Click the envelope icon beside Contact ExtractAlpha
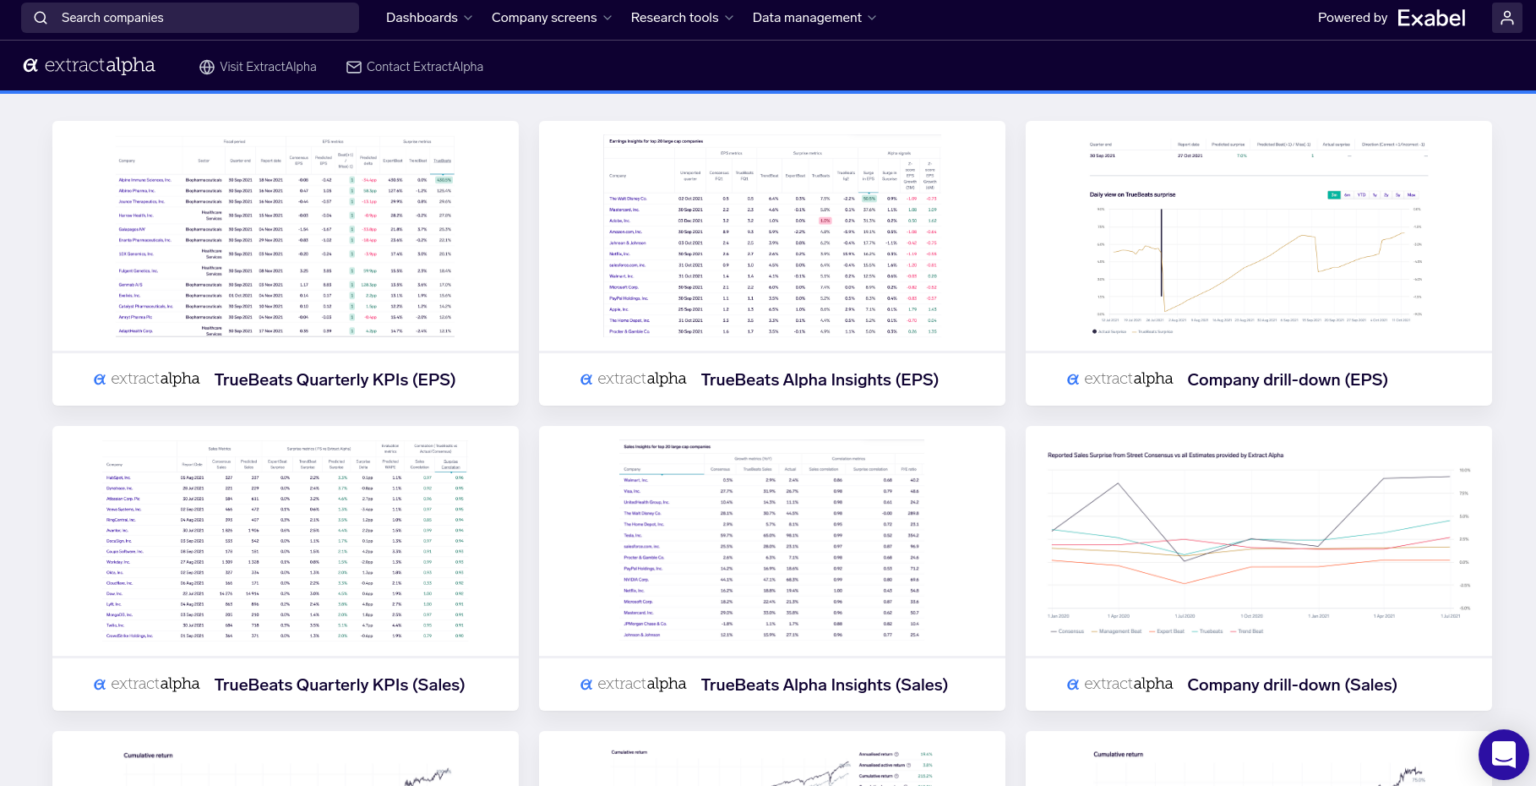The image size is (1536, 786). coord(353,66)
